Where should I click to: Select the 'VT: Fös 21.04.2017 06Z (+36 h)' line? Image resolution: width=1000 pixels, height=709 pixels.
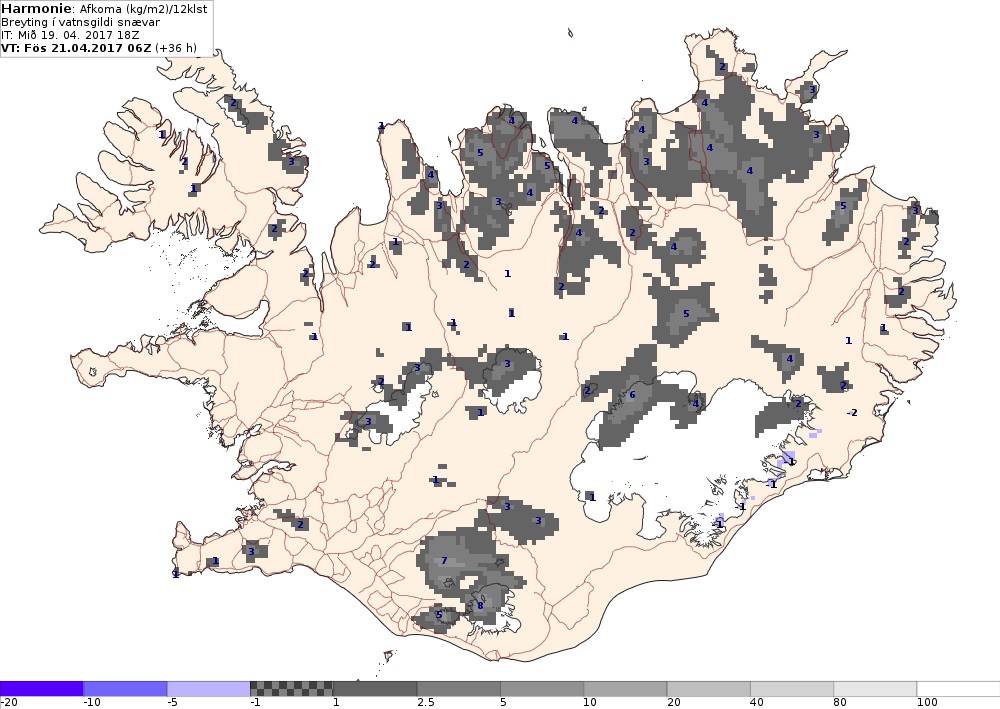(99, 48)
